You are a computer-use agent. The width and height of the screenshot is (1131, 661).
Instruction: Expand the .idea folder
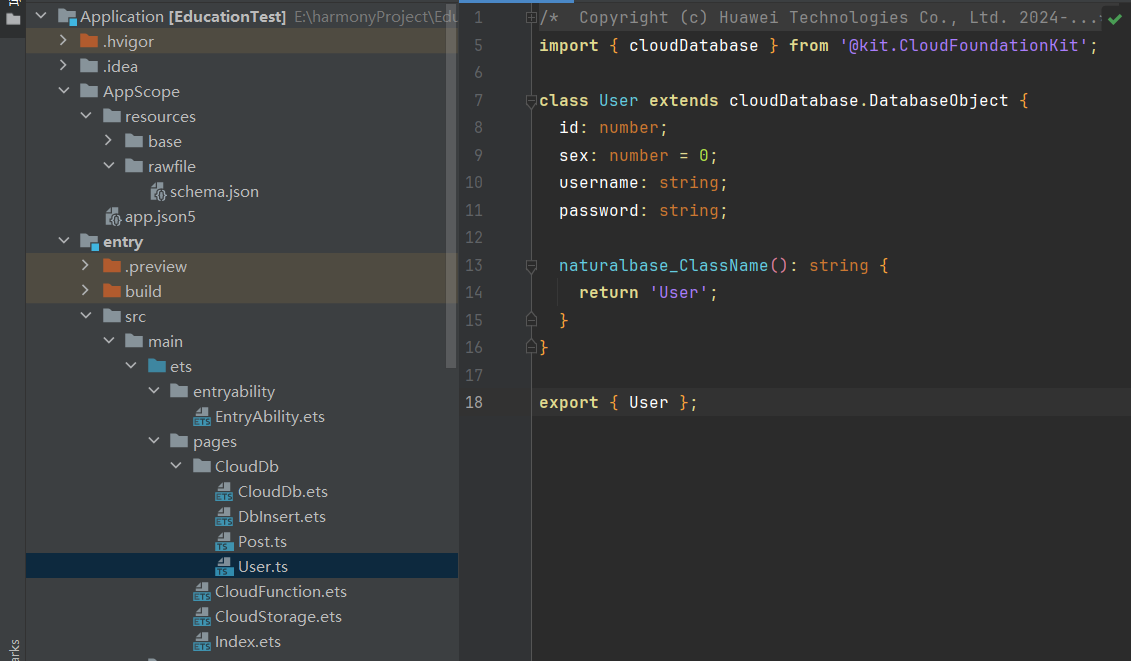click(63, 66)
